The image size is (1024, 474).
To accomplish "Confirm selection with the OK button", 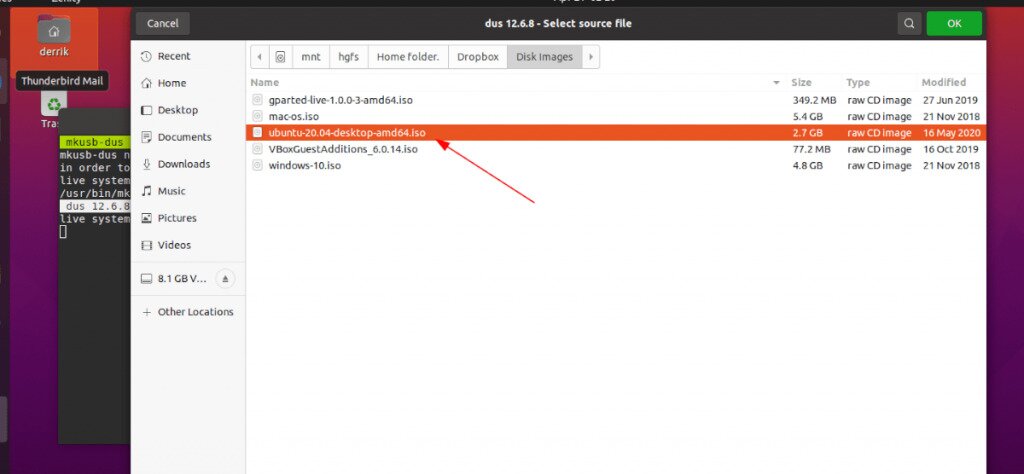I will coord(954,24).
